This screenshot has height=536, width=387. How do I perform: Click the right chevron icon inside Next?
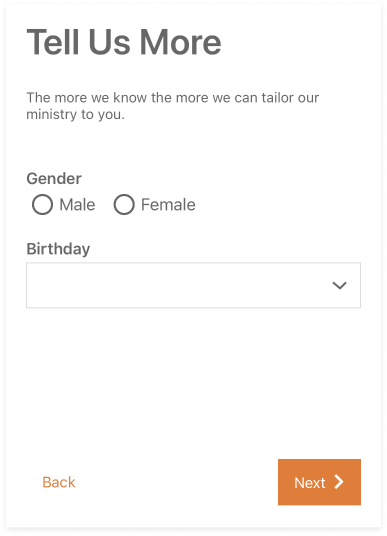coord(339,482)
